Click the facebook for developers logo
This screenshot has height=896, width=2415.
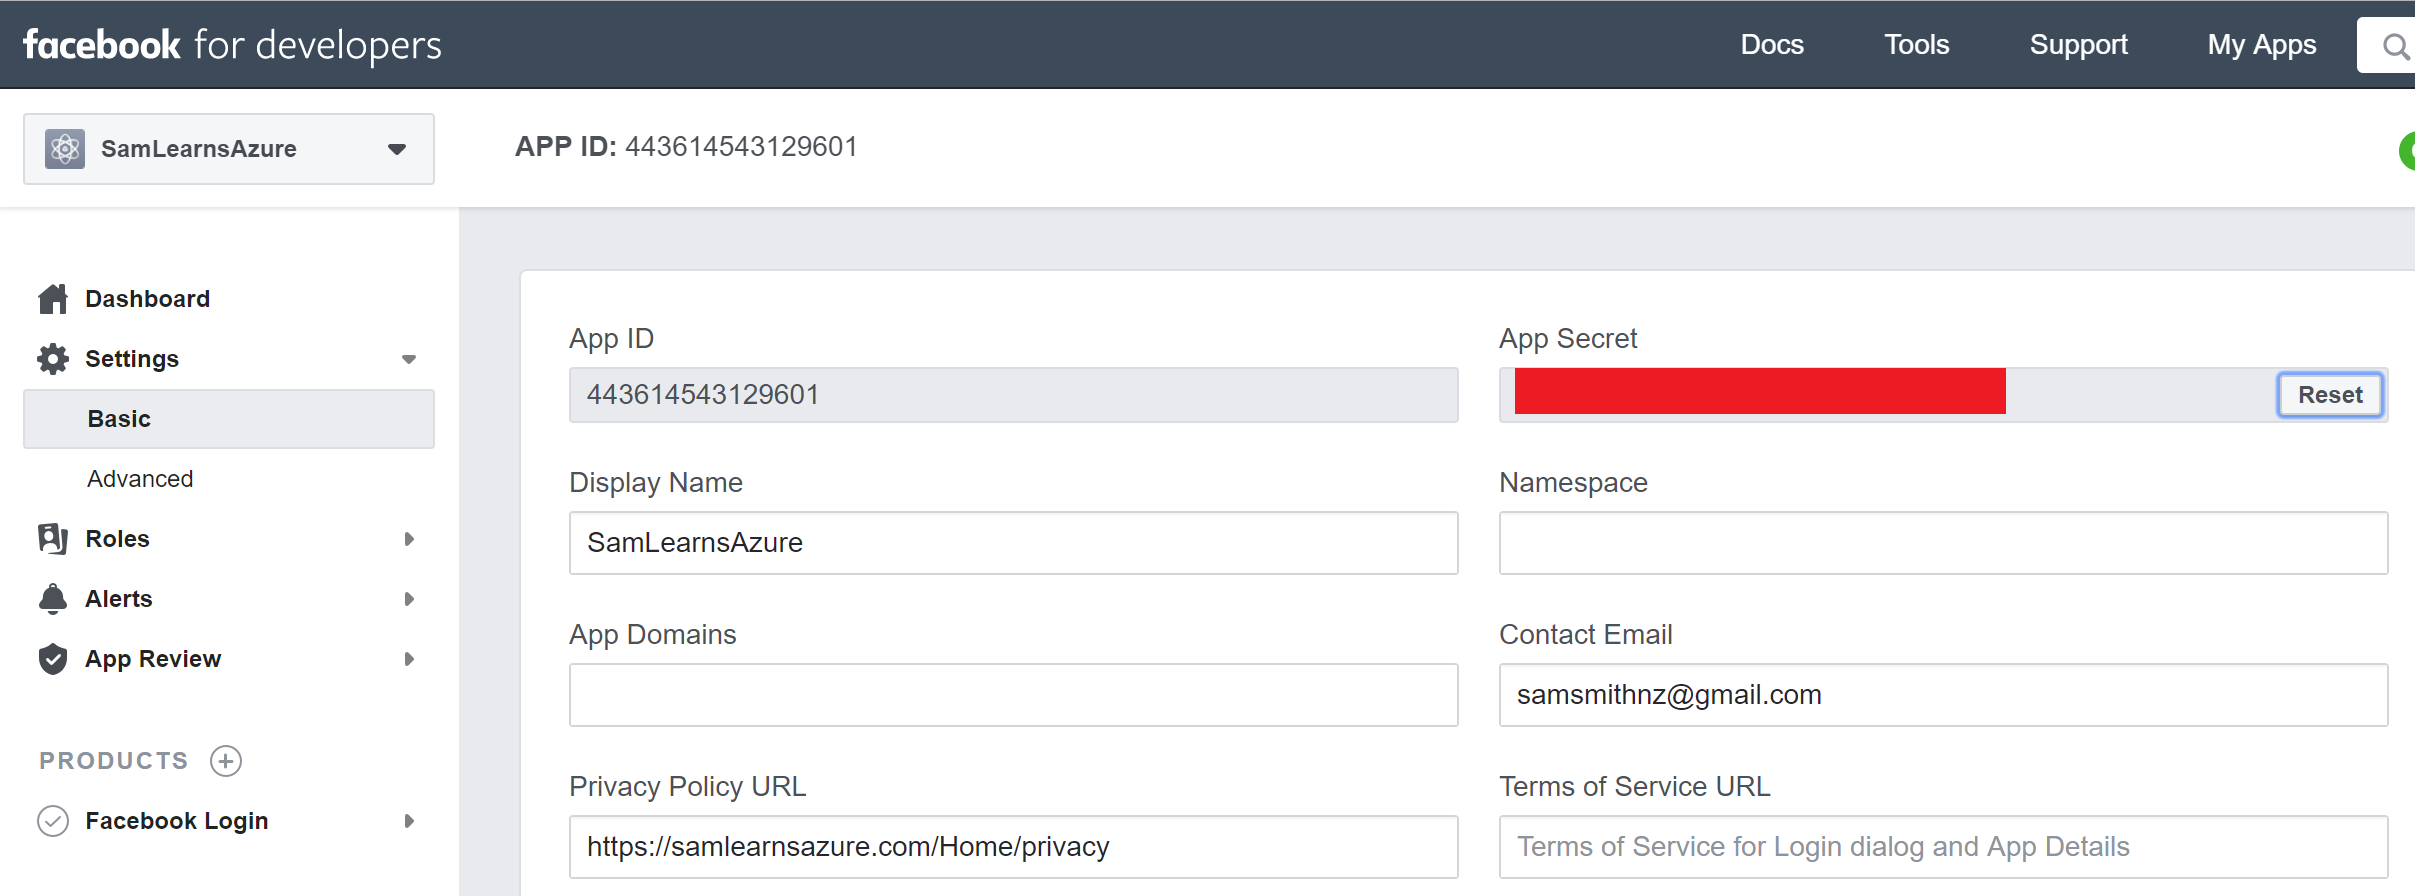pyautogui.click(x=232, y=45)
